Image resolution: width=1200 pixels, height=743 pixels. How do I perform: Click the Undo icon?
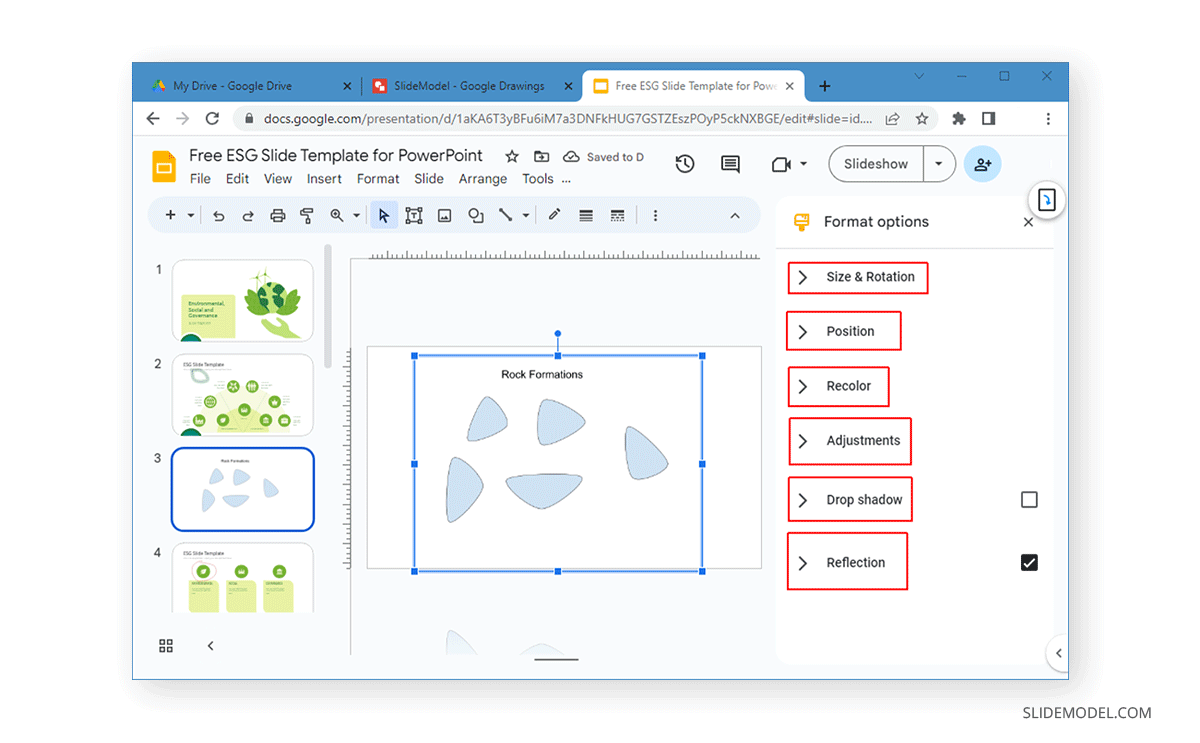coord(219,215)
